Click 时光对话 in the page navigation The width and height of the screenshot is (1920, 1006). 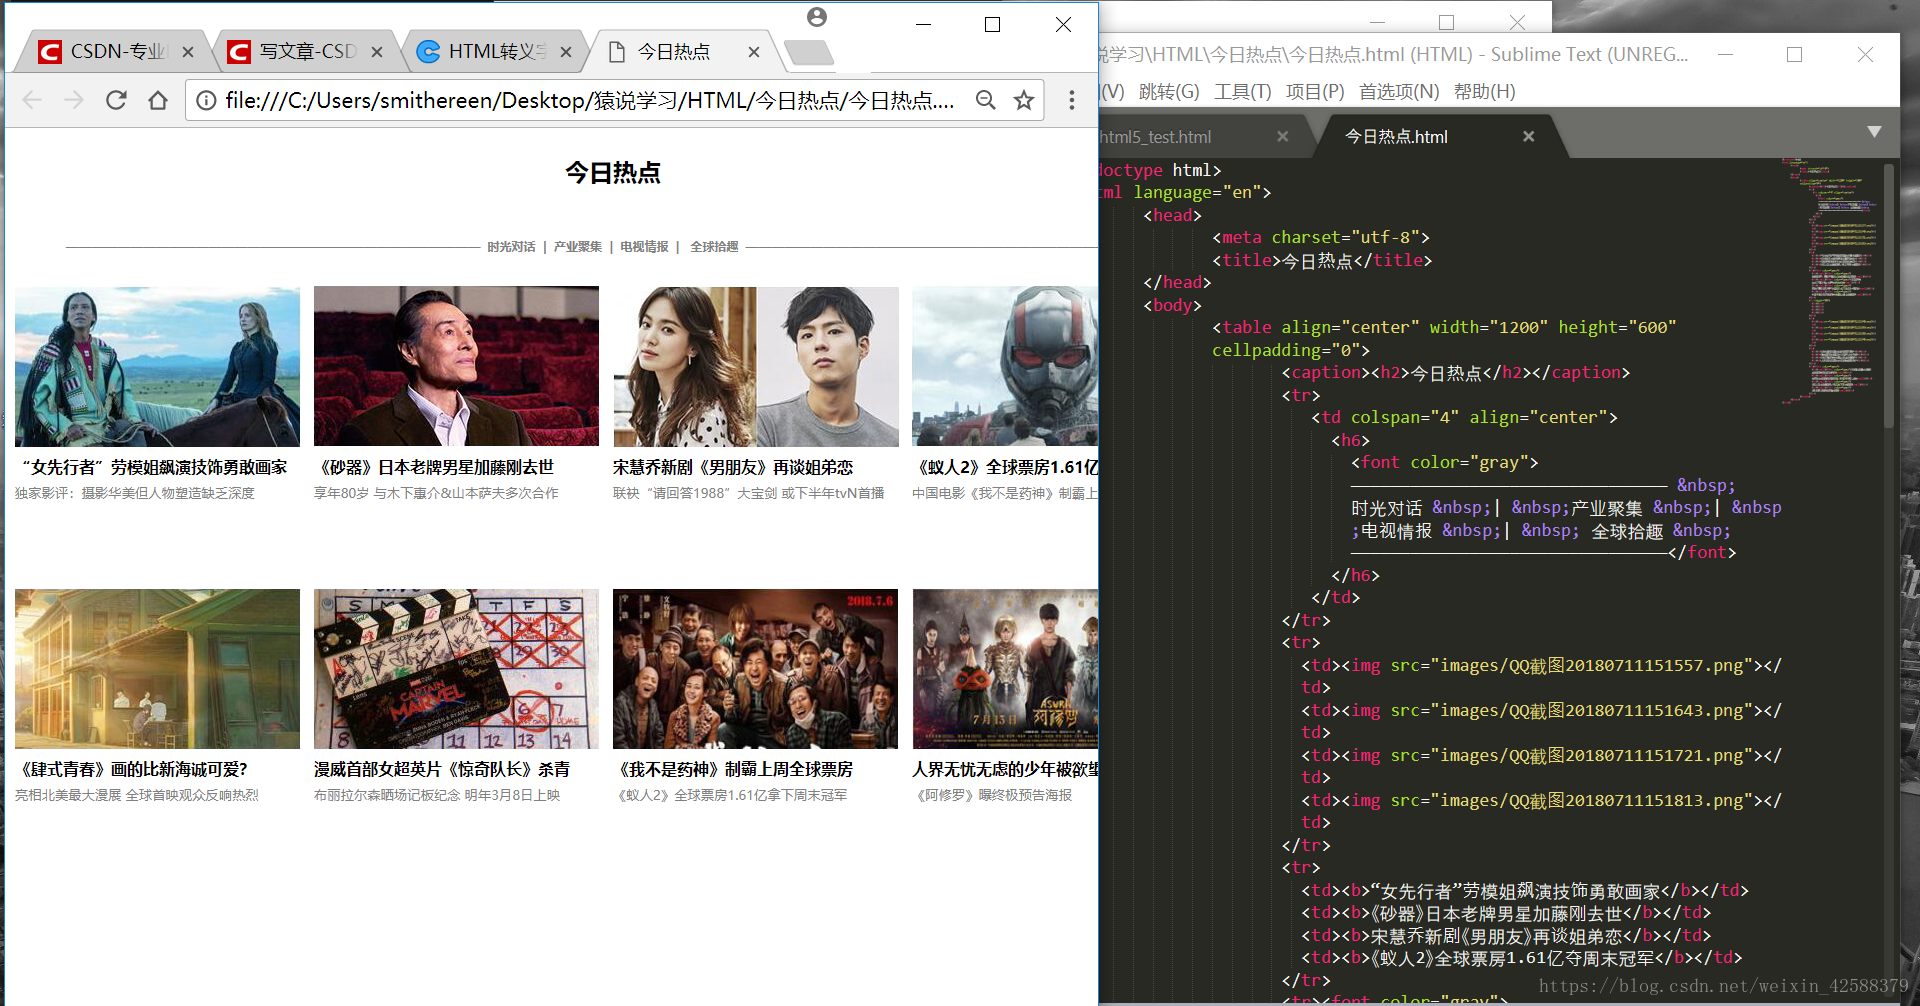pos(511,247)
